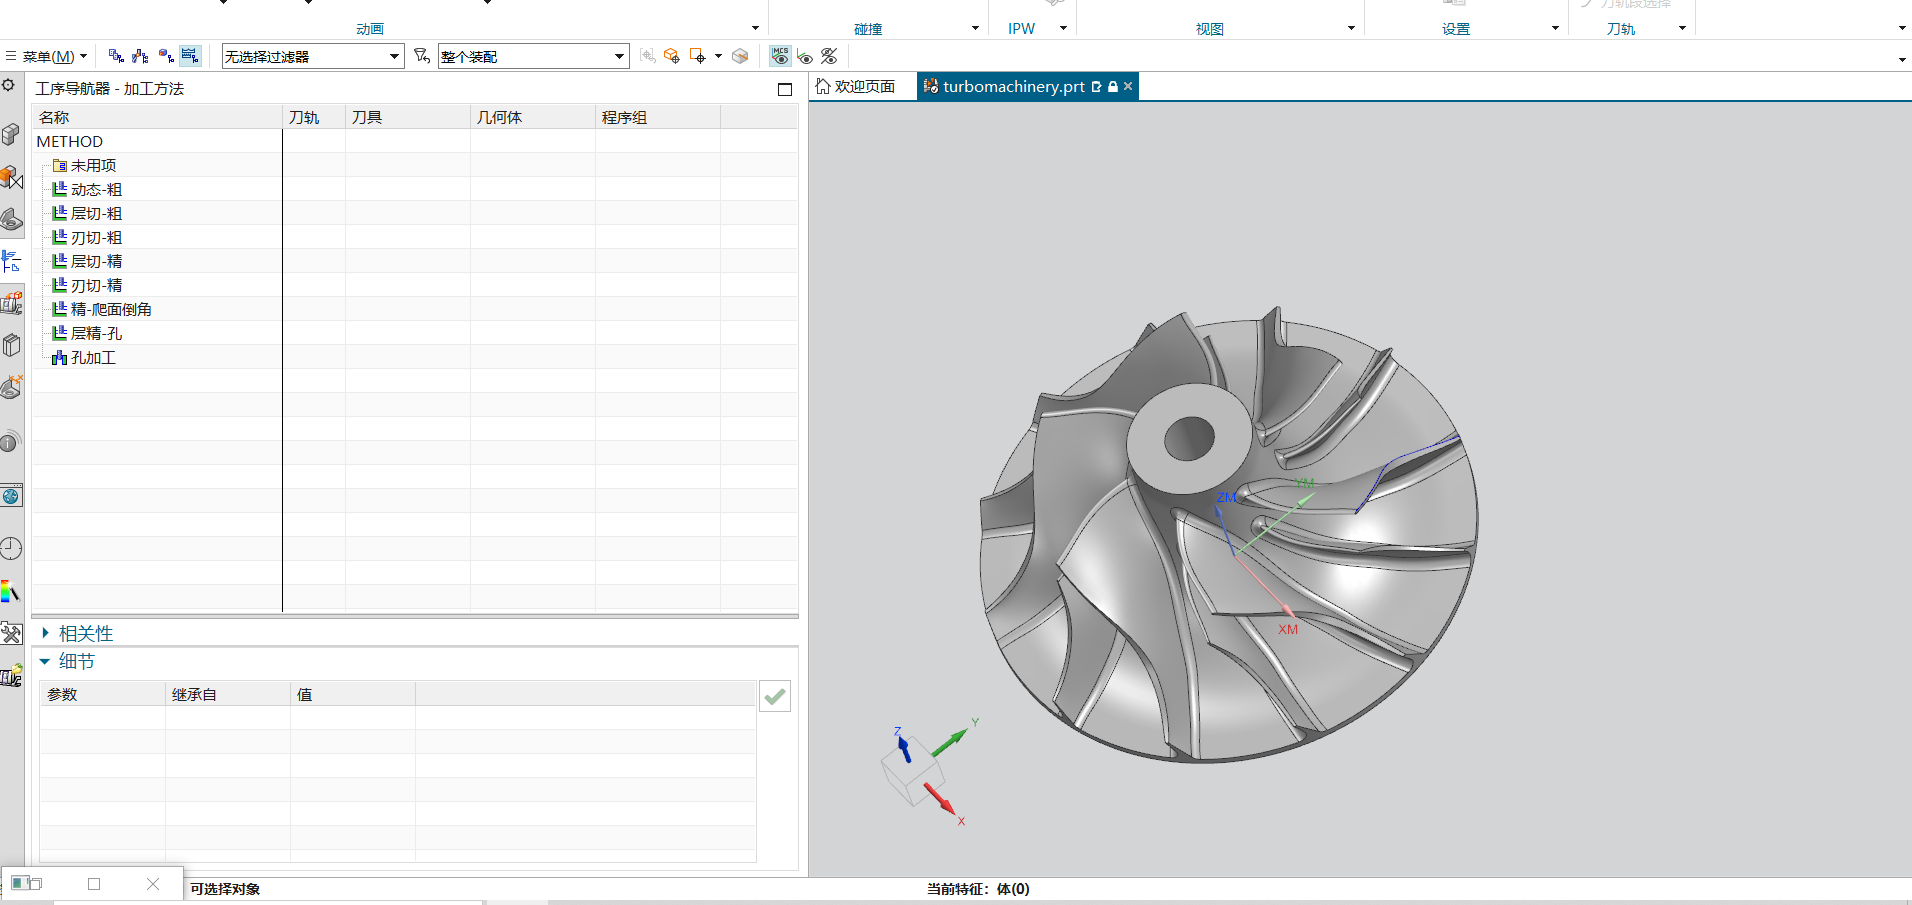Open resource bar gear settings

click(8, 85)
